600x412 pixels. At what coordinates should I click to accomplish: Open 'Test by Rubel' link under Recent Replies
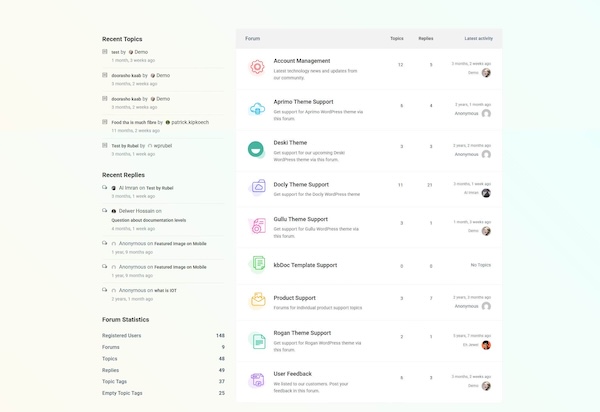click(160, 188)
